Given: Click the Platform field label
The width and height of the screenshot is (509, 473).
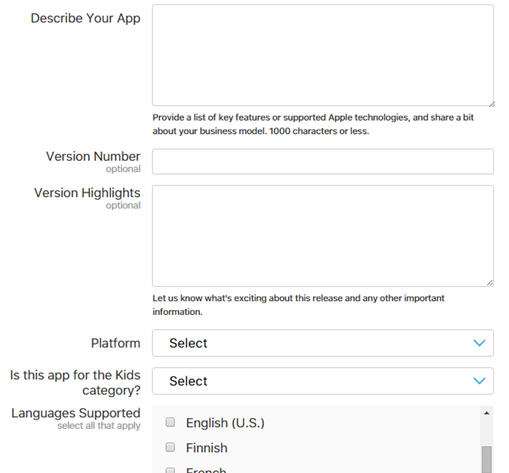Looking at the screenshot, I should (x=116, y=343).
